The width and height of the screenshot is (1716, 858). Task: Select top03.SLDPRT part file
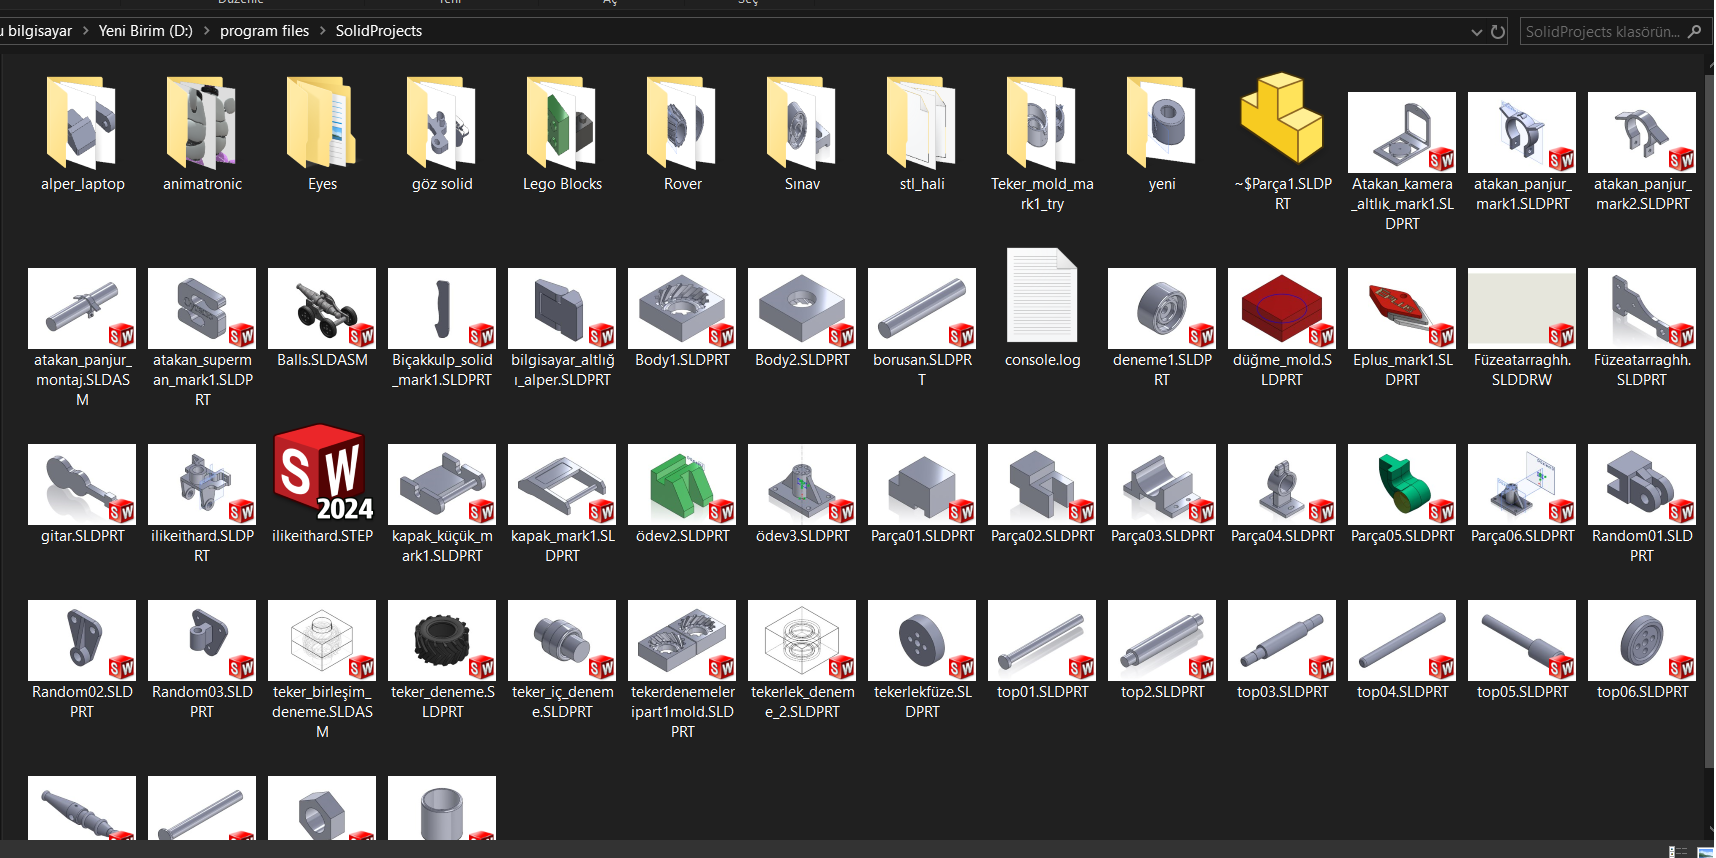pyautogui.click(x=1282, y=651)
